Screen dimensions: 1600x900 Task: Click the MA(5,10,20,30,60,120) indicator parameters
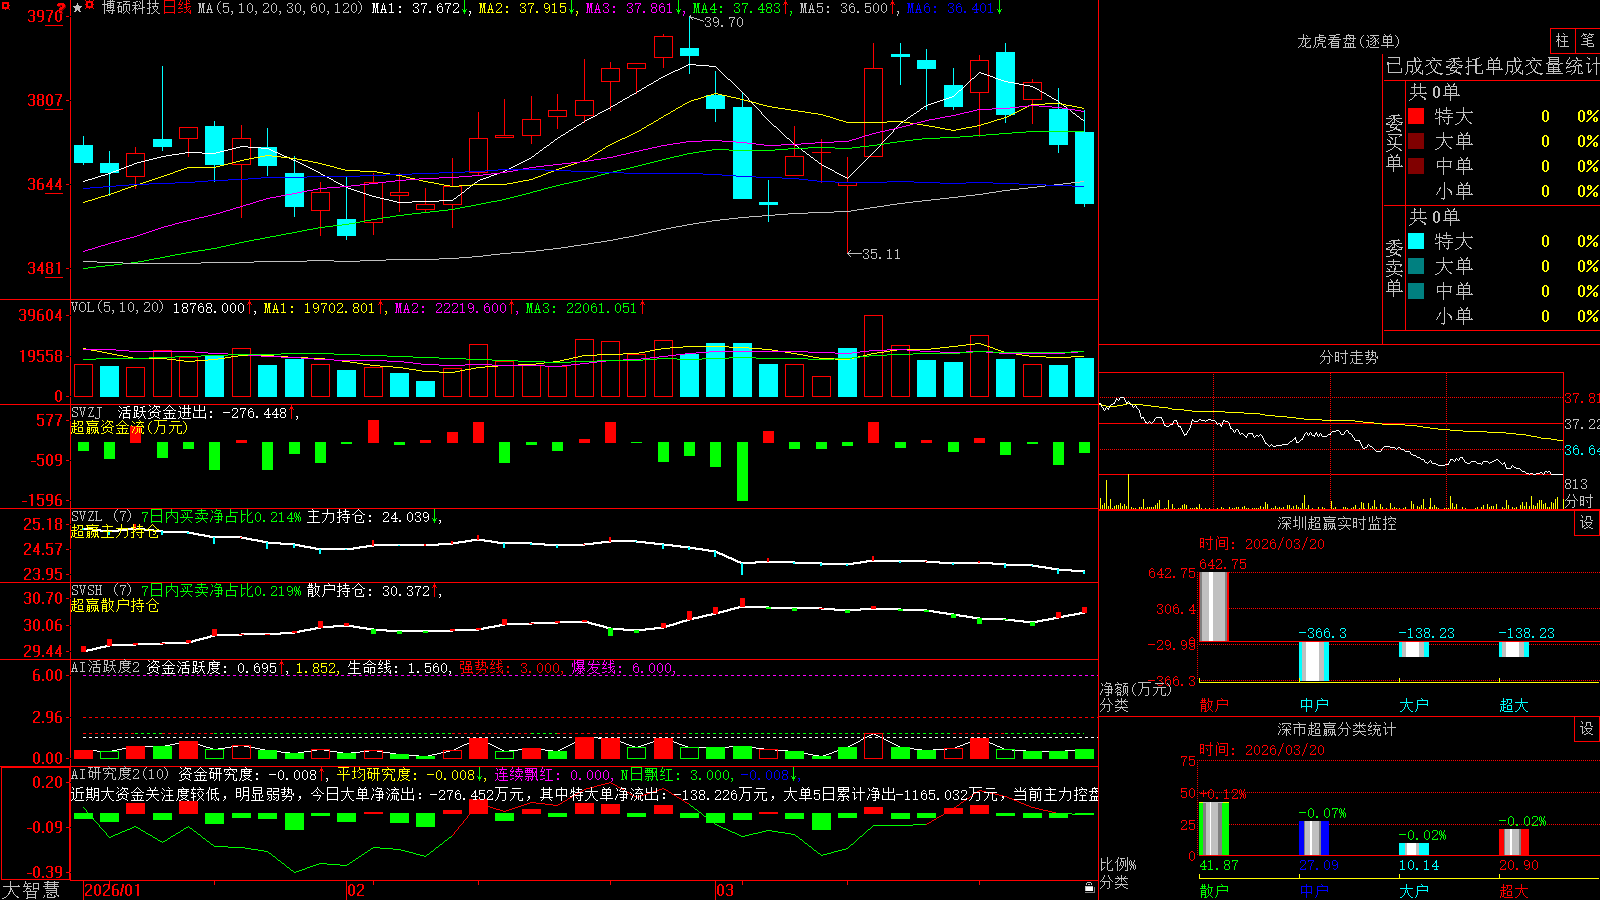(x=280, y=8)
